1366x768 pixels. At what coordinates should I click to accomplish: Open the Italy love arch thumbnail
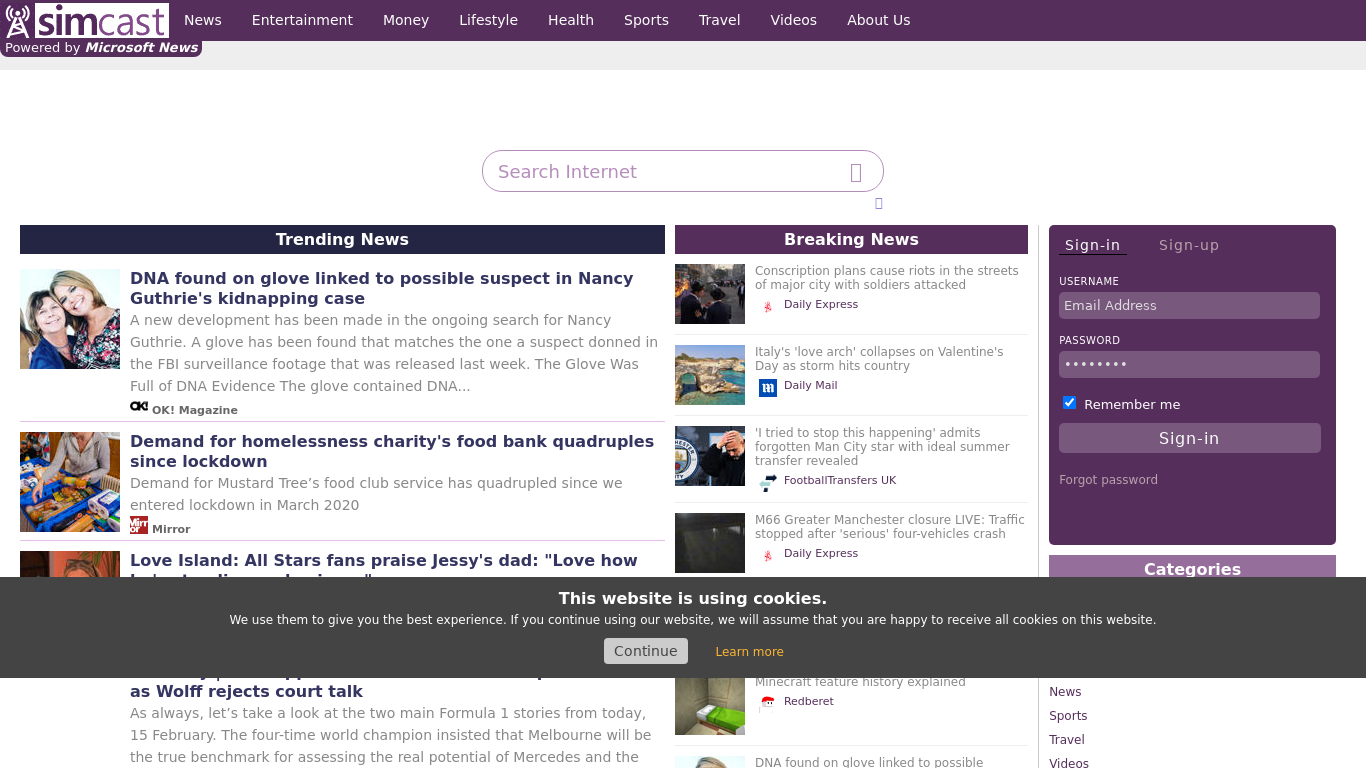point(710,375)
